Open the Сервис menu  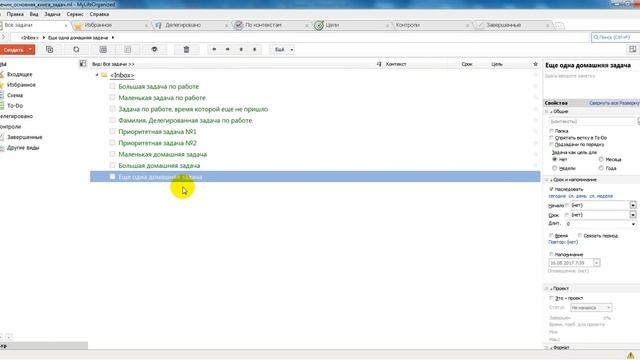pos(75,14)
